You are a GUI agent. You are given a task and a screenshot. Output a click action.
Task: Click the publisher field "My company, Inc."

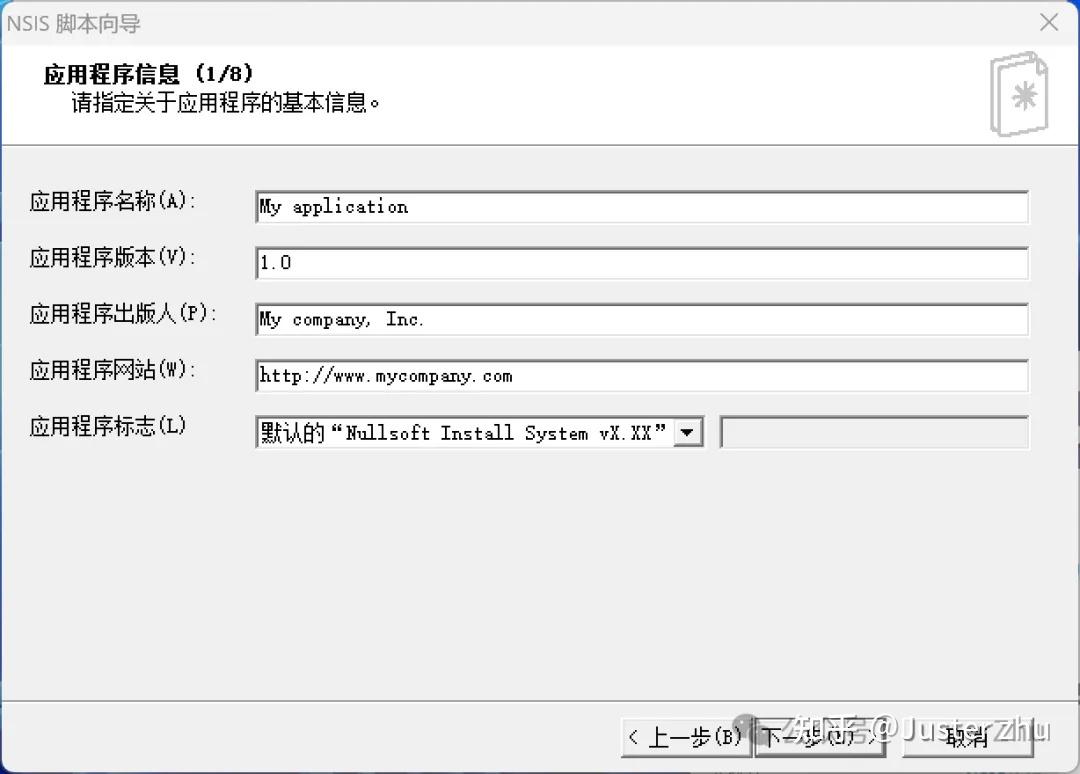pyautogui.click(x=640, y=319)
